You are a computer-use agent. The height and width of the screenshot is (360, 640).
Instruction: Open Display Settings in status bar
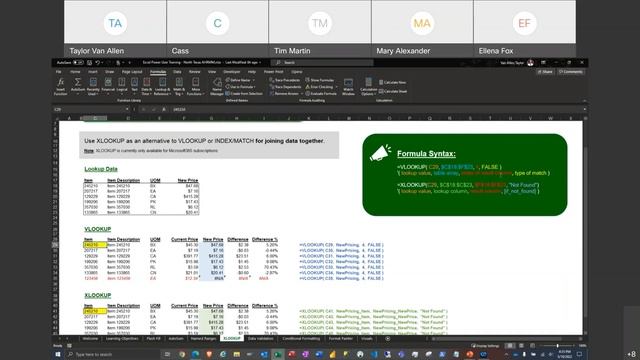485,346
